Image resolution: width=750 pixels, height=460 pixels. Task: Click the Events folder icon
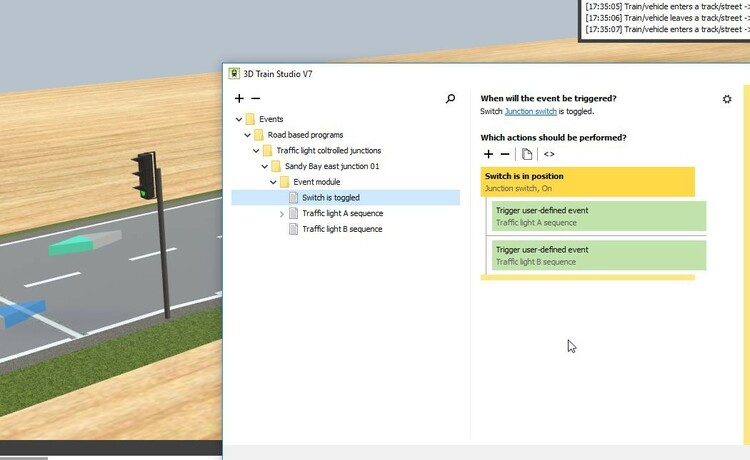pos(250,119)
